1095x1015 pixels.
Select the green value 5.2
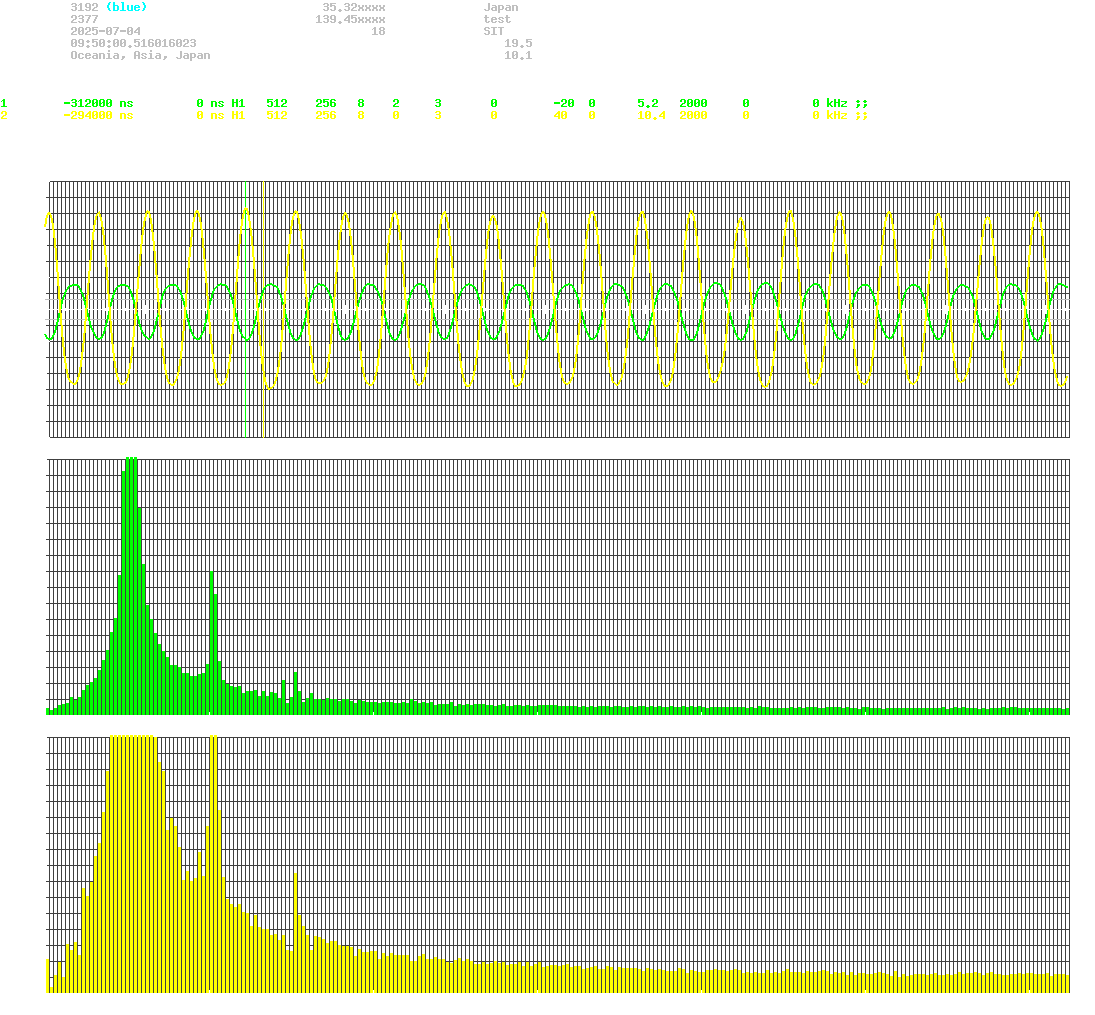(648, 103)
